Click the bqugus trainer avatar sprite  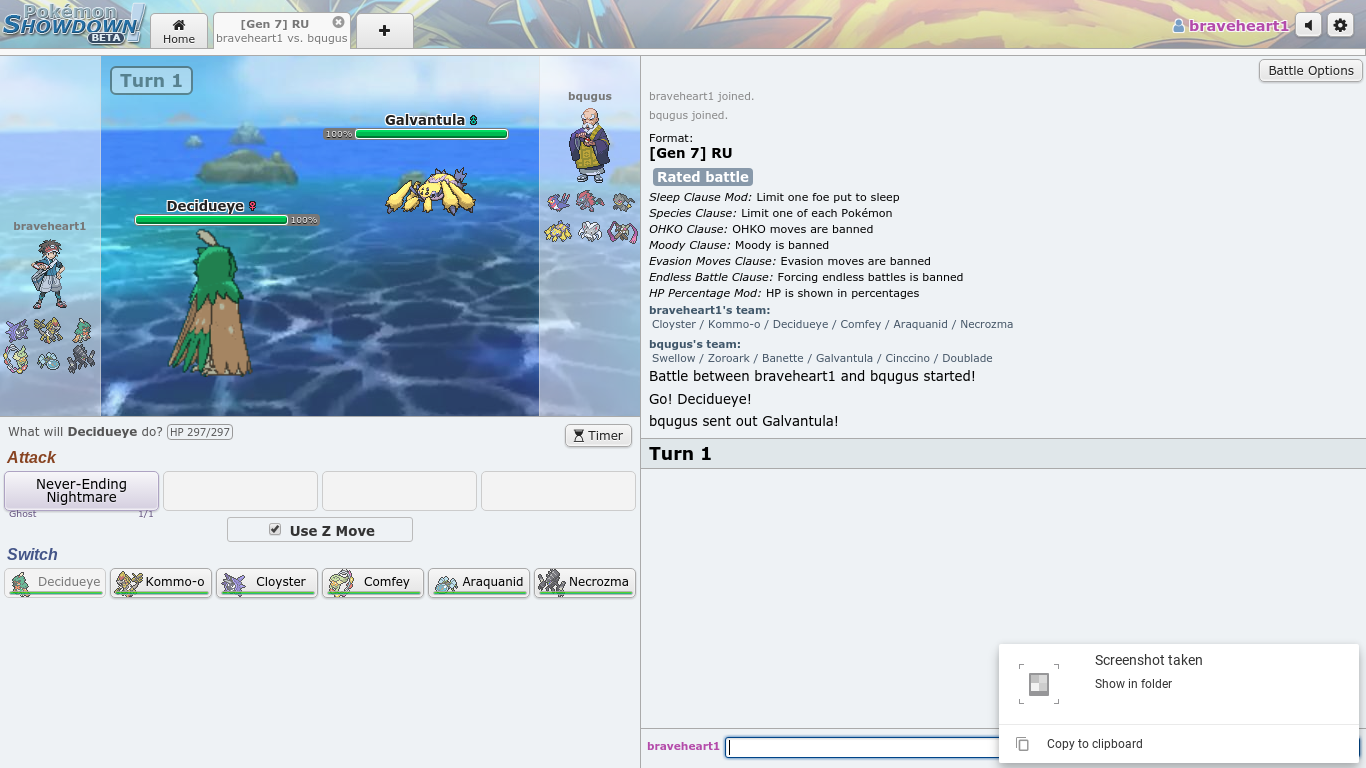click(x=590, y=145)
